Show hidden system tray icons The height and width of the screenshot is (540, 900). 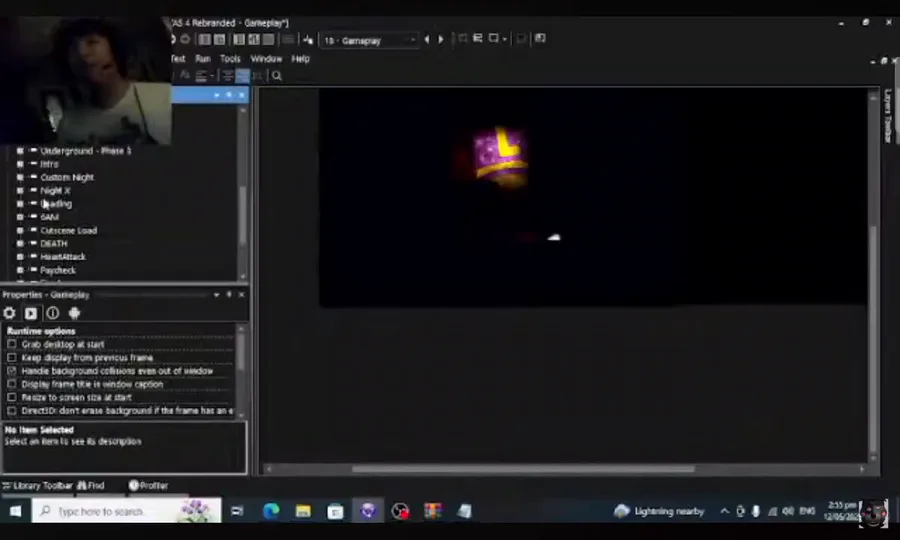(x=724, y=511)
